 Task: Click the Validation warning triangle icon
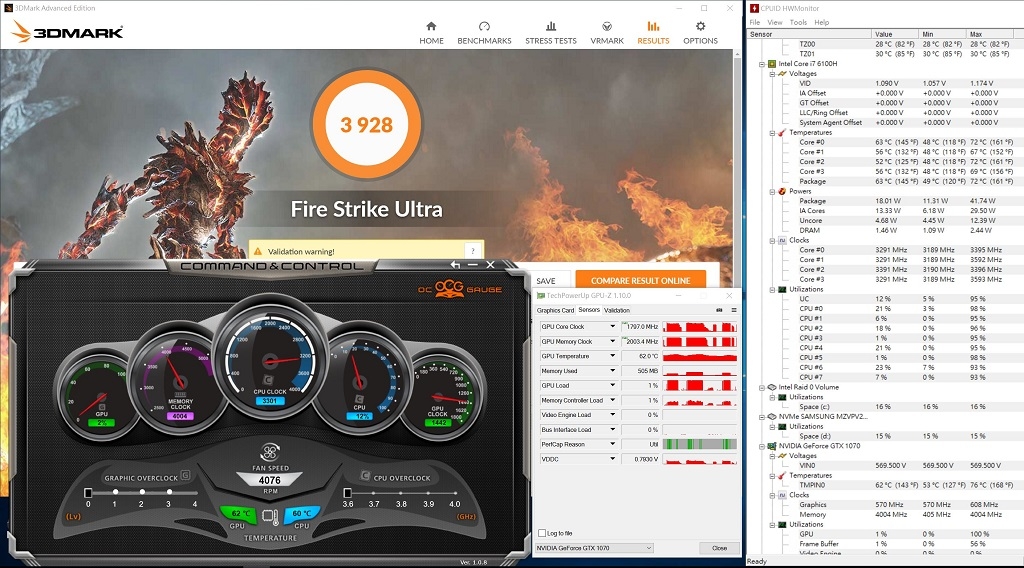(x=257, y=251)
